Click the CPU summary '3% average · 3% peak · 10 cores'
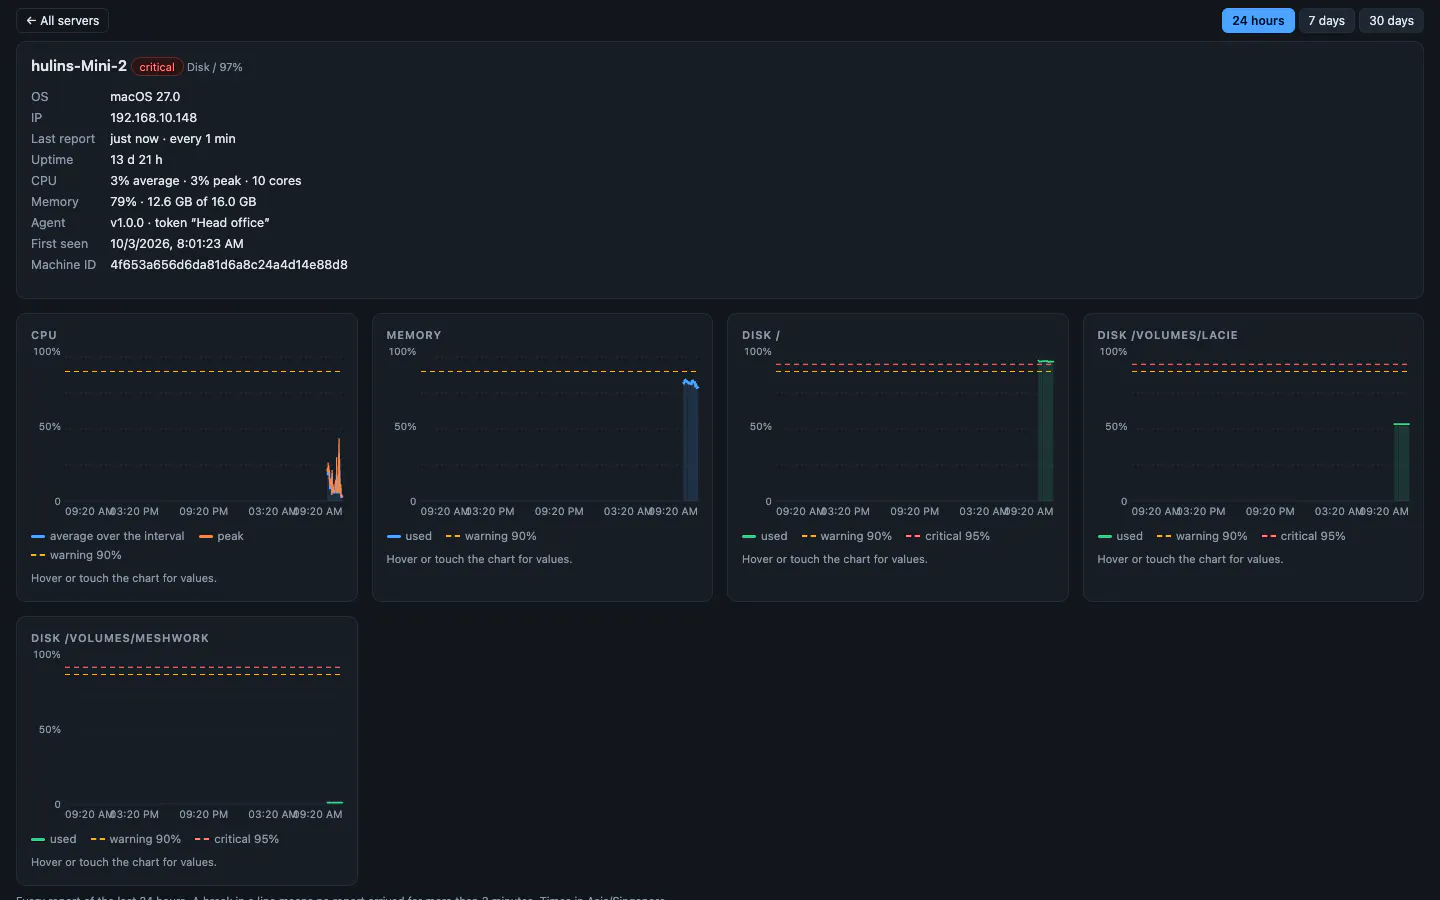Viewport: 1440px width, 900px height. point(205,181)
